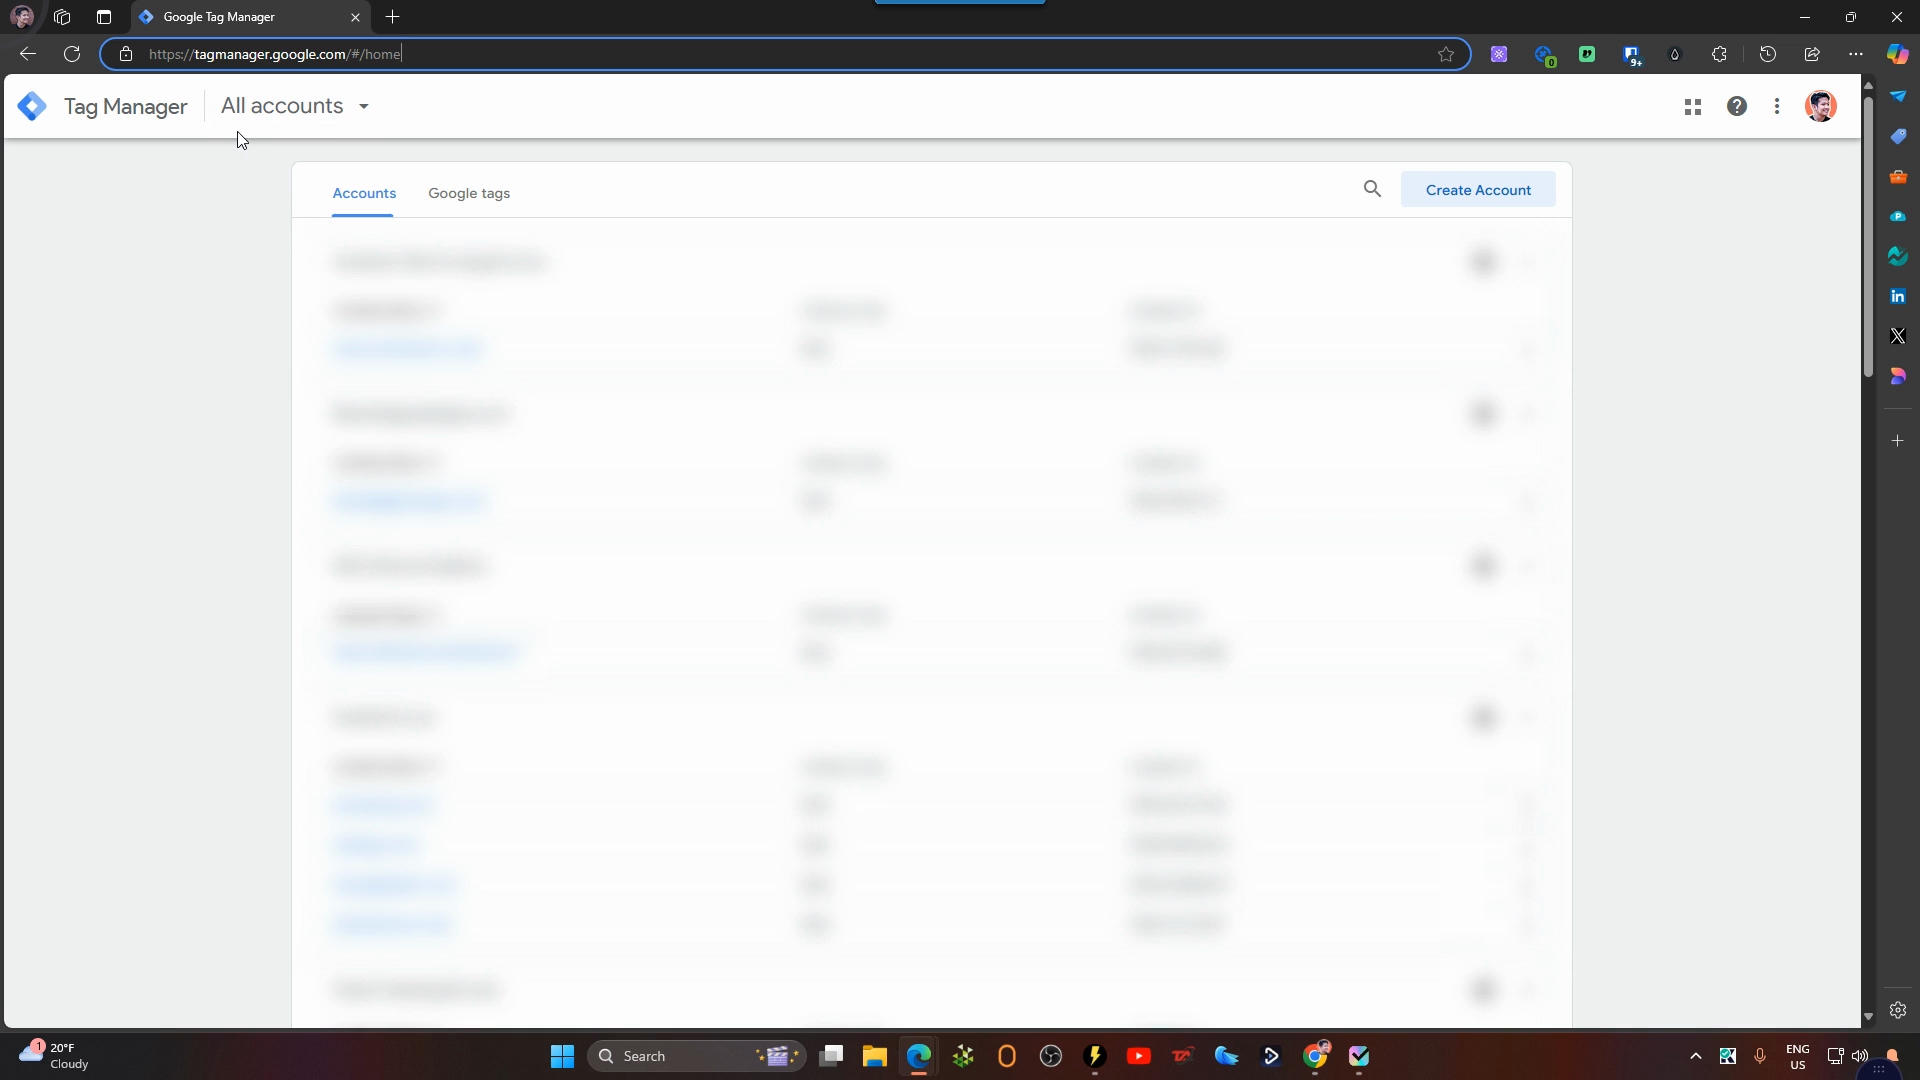
Task: Add this page to favorites with star icon
Action: pyautogui.click(x=1446, y=54)
